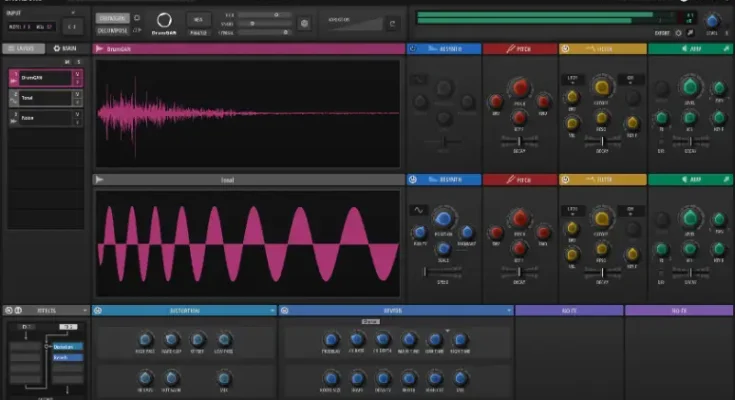Click the play arrow on Tonal waveform header
This screenshot has width=735, height=400.
tap(100, 180)
